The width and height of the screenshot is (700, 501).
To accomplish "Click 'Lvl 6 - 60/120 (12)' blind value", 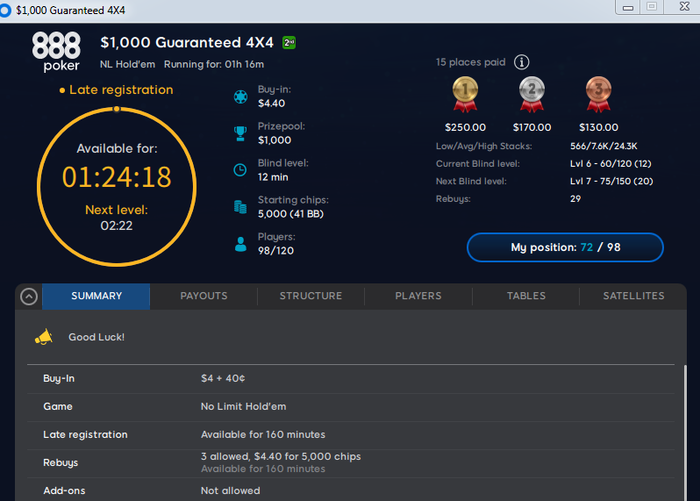I will 610,164.
